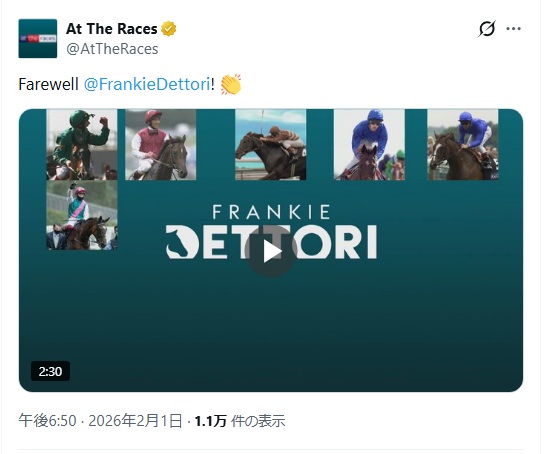Screen dimensions: 545x454
Task: Click the maroon-silks jockey photo
Action: coord(161,145)
